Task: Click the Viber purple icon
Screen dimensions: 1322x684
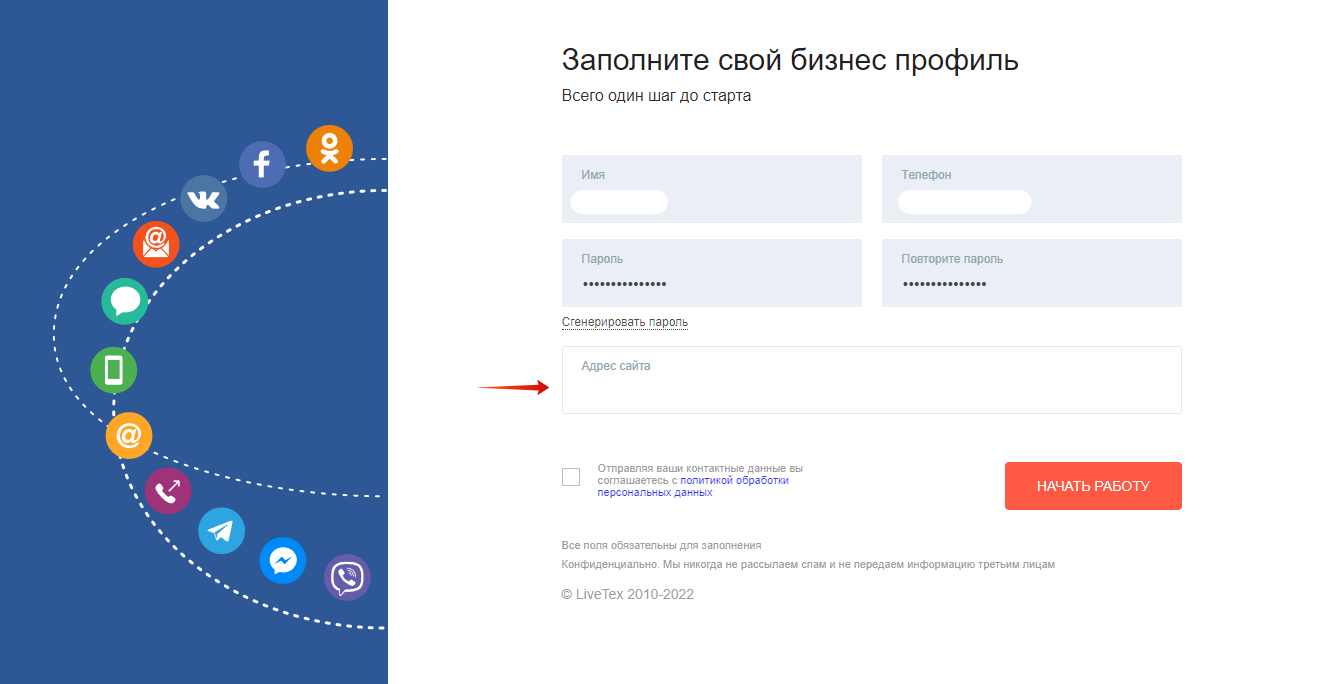Action: click(x=347, y=577)
